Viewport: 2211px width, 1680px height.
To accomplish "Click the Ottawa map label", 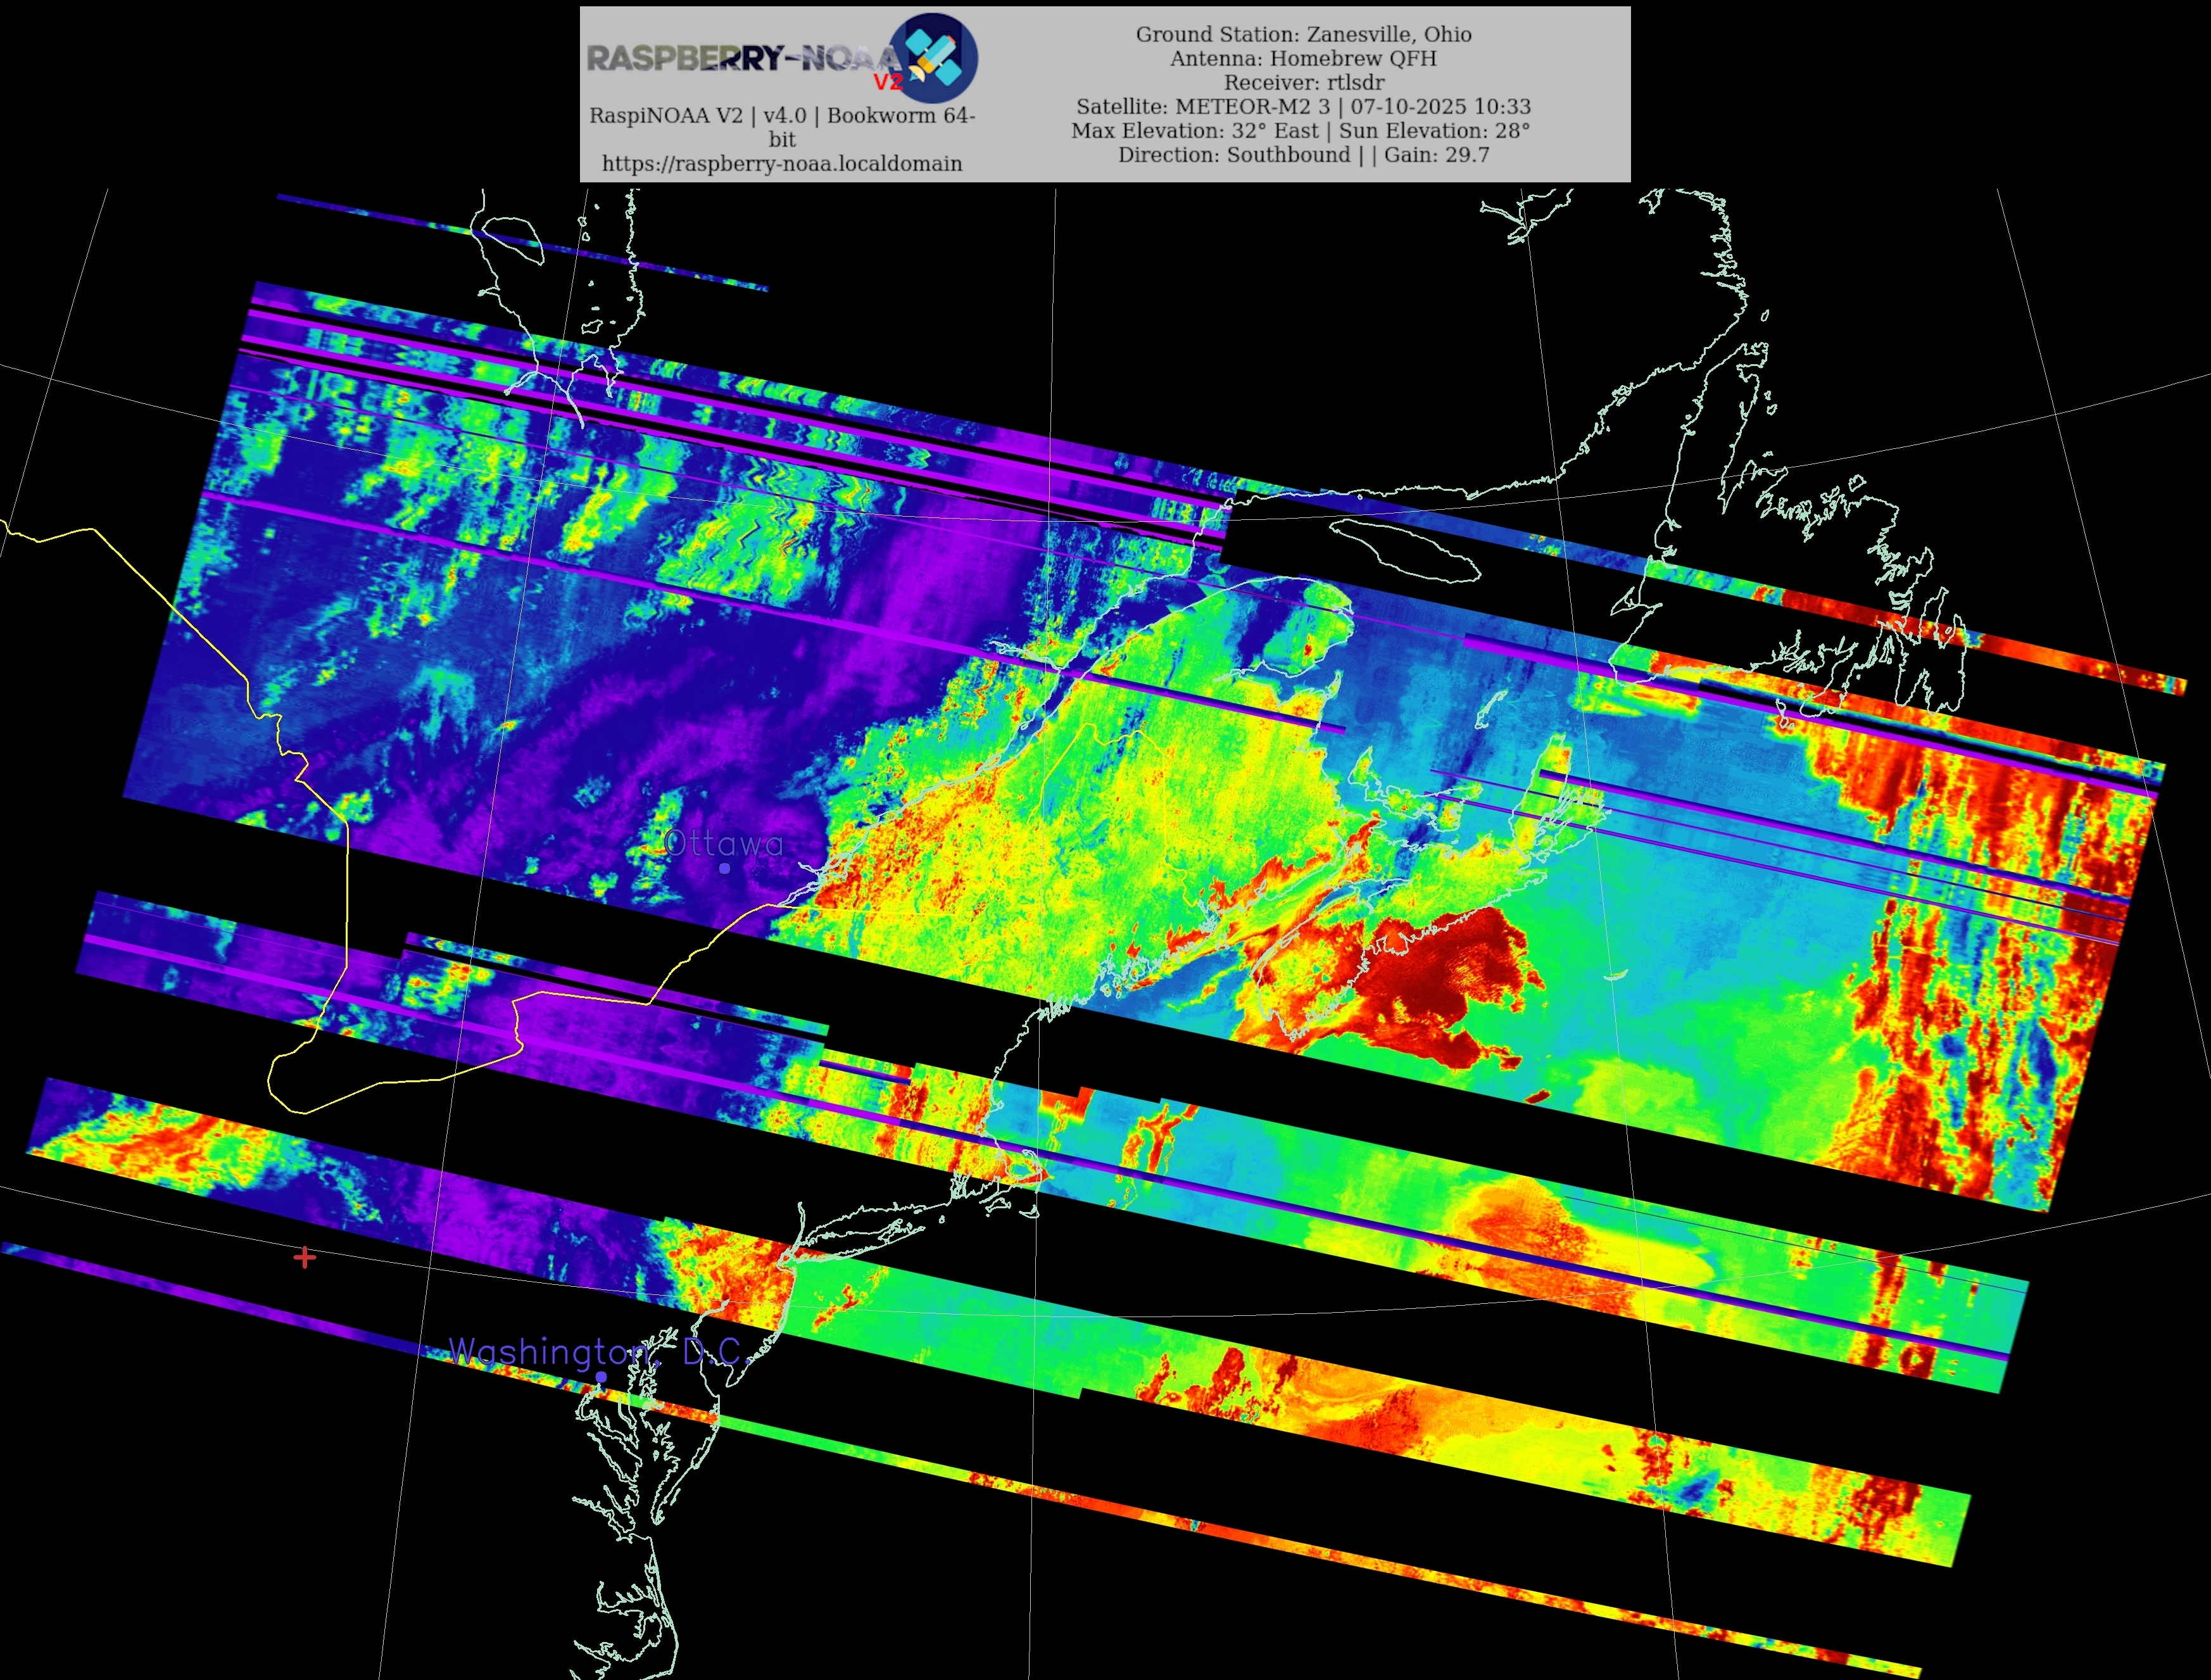I will [x=723, y=843].
